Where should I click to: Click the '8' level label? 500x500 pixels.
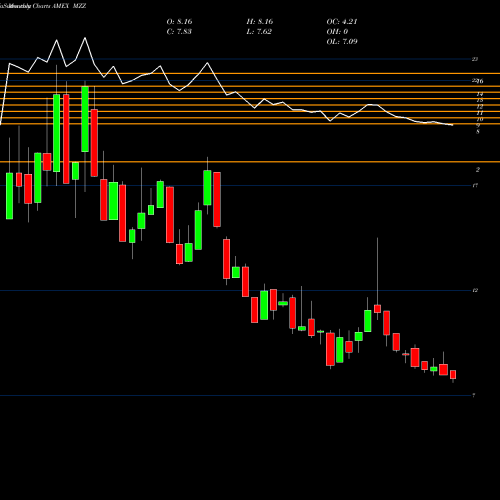click(478, 132)
